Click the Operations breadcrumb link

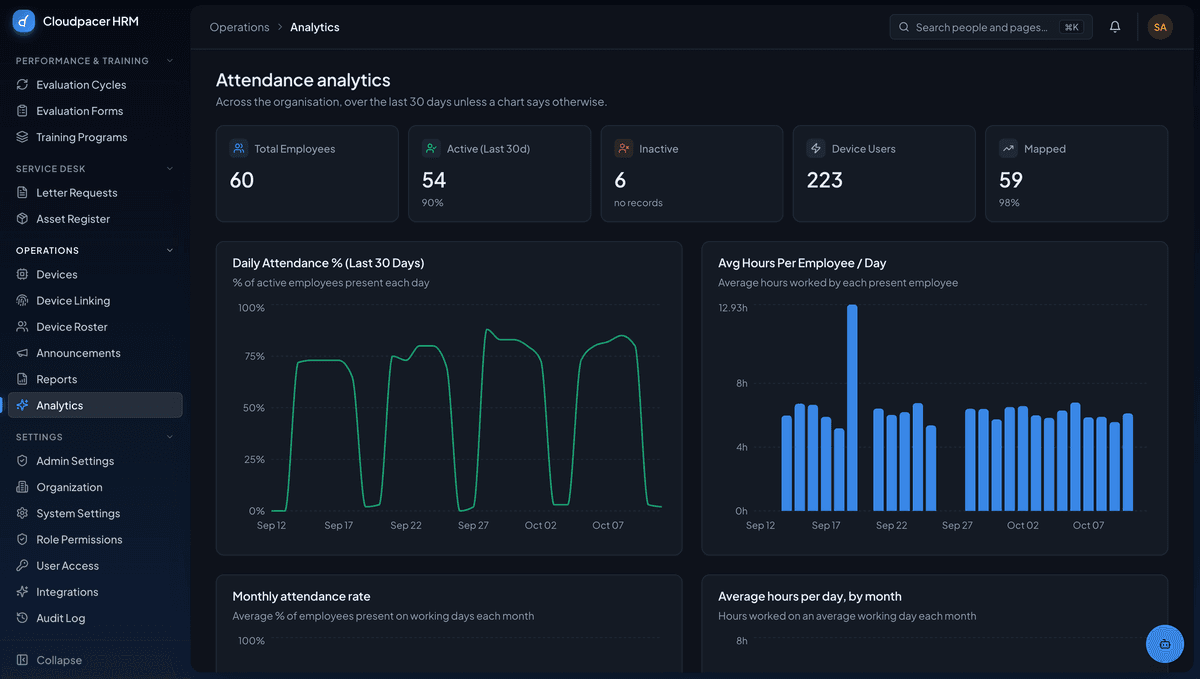click(239, 27)
